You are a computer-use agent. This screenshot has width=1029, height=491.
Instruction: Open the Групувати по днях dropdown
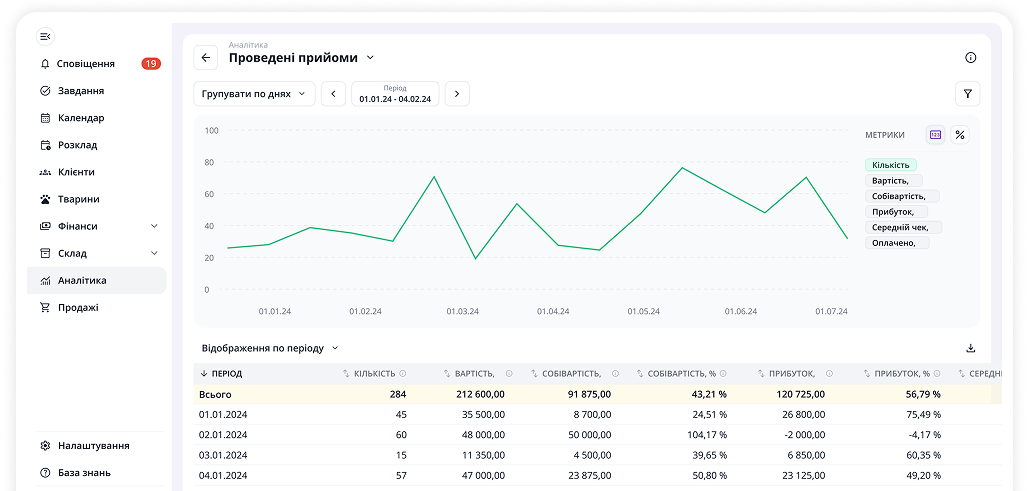coord(254,94)
